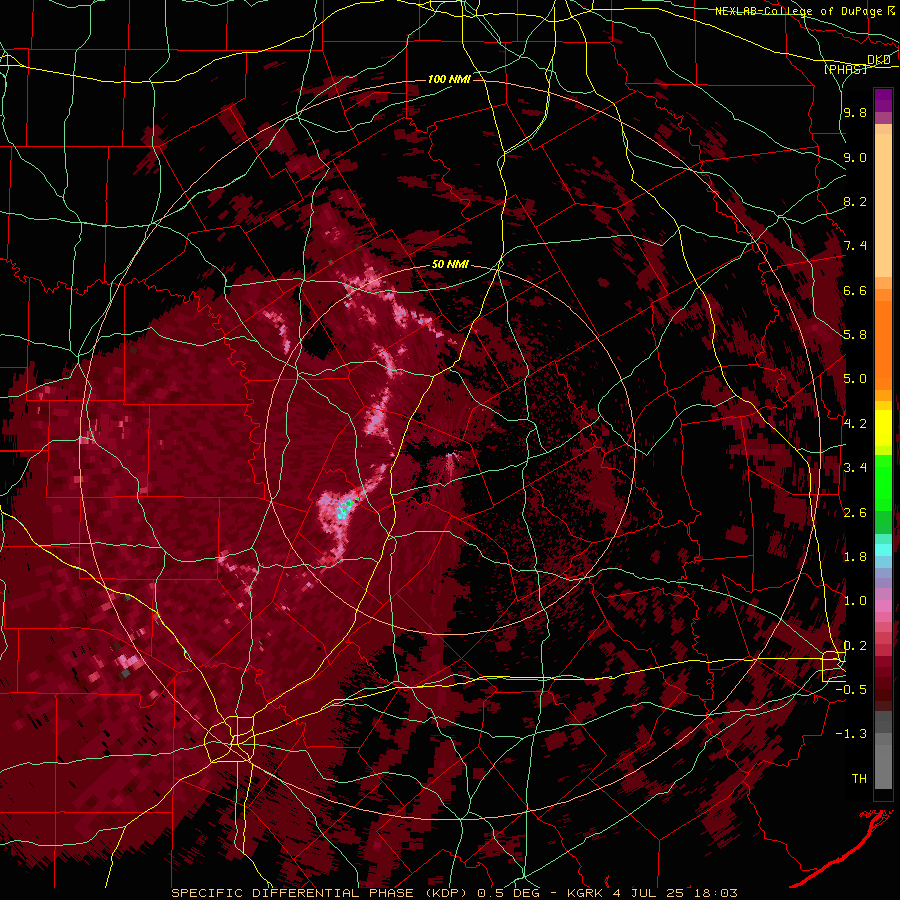Pick the gray bottom color bar segment

tap(883, 766)
